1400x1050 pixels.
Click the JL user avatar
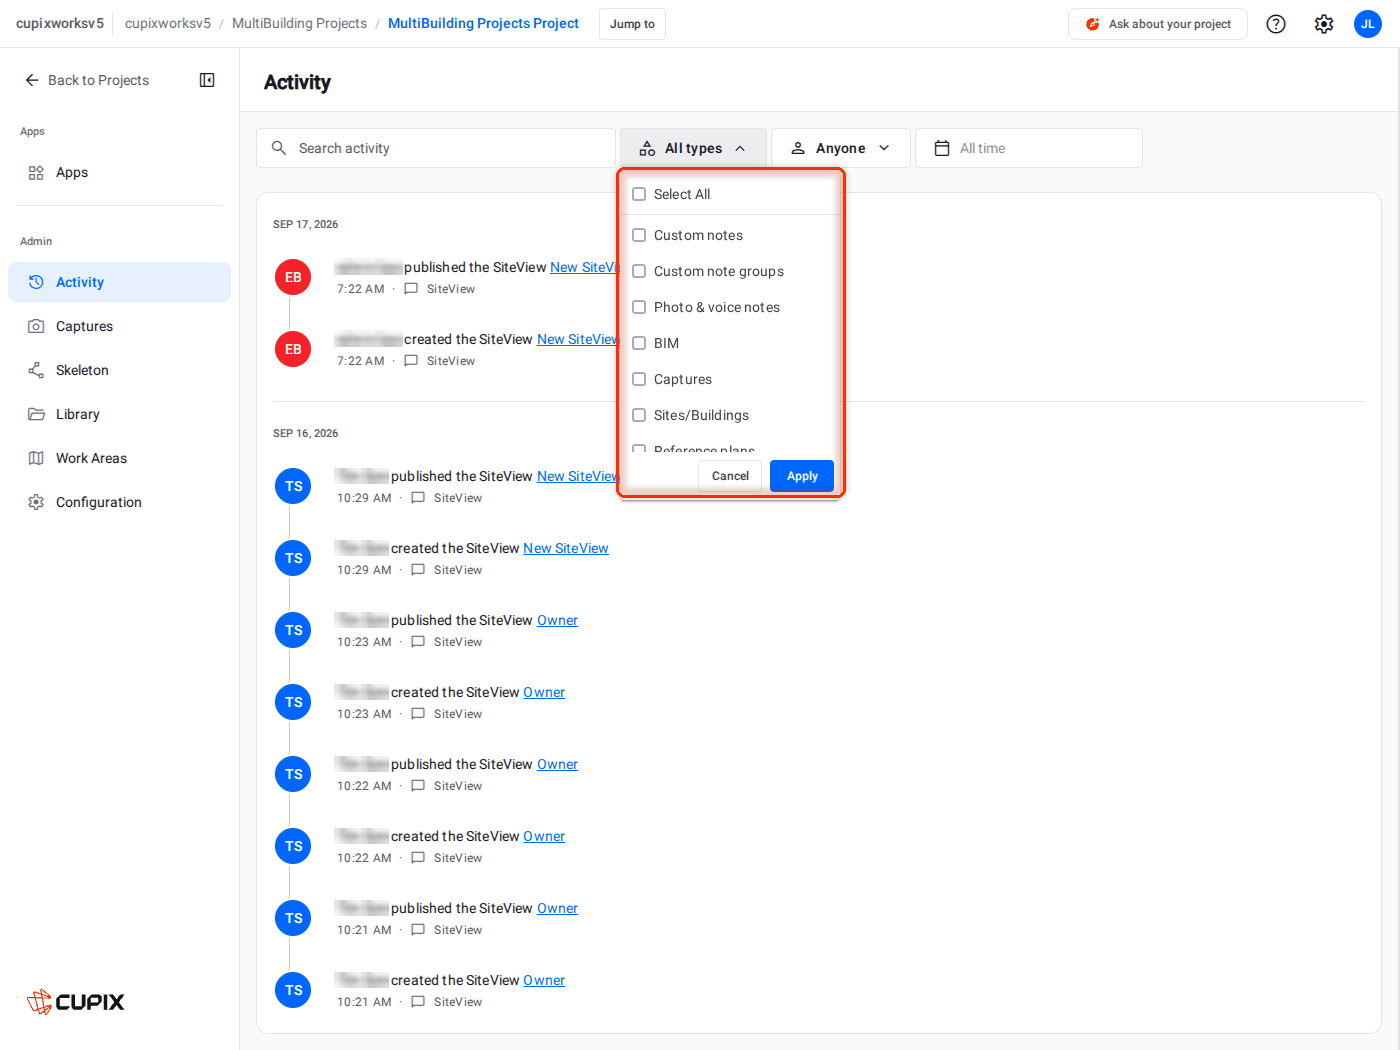tap(1368, 24)
